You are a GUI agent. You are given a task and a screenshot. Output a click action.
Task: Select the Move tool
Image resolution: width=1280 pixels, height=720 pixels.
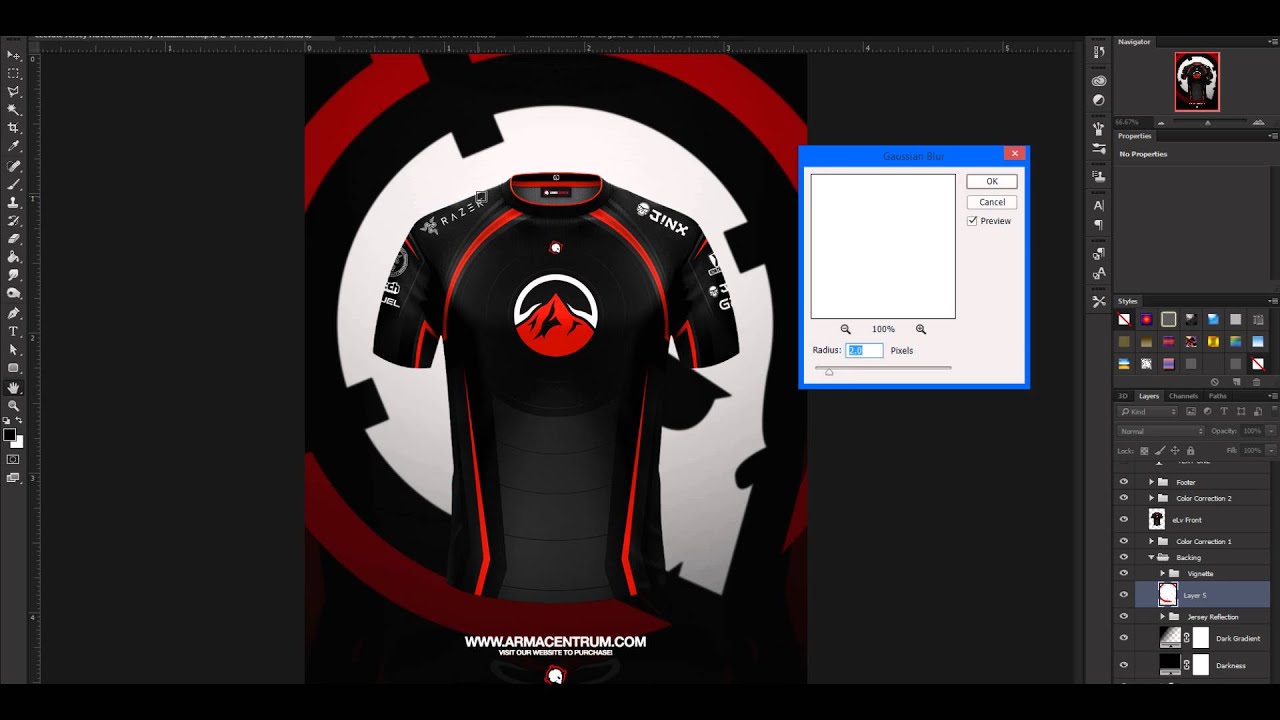pos(13,55)
